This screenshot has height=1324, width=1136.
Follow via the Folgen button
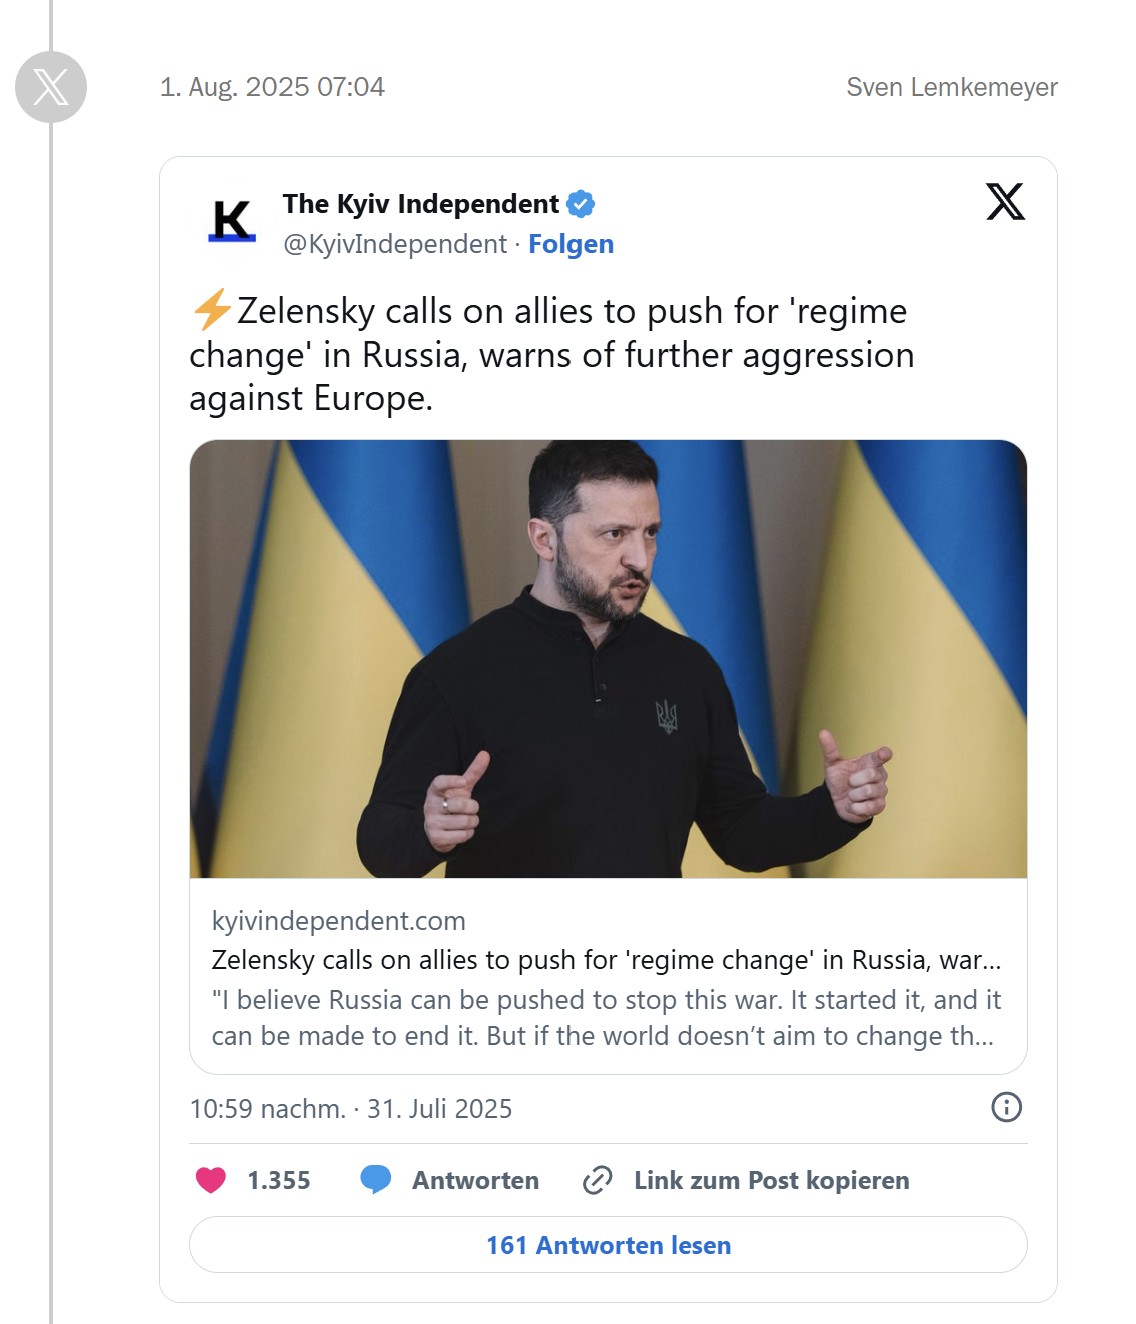coord(571,243)
